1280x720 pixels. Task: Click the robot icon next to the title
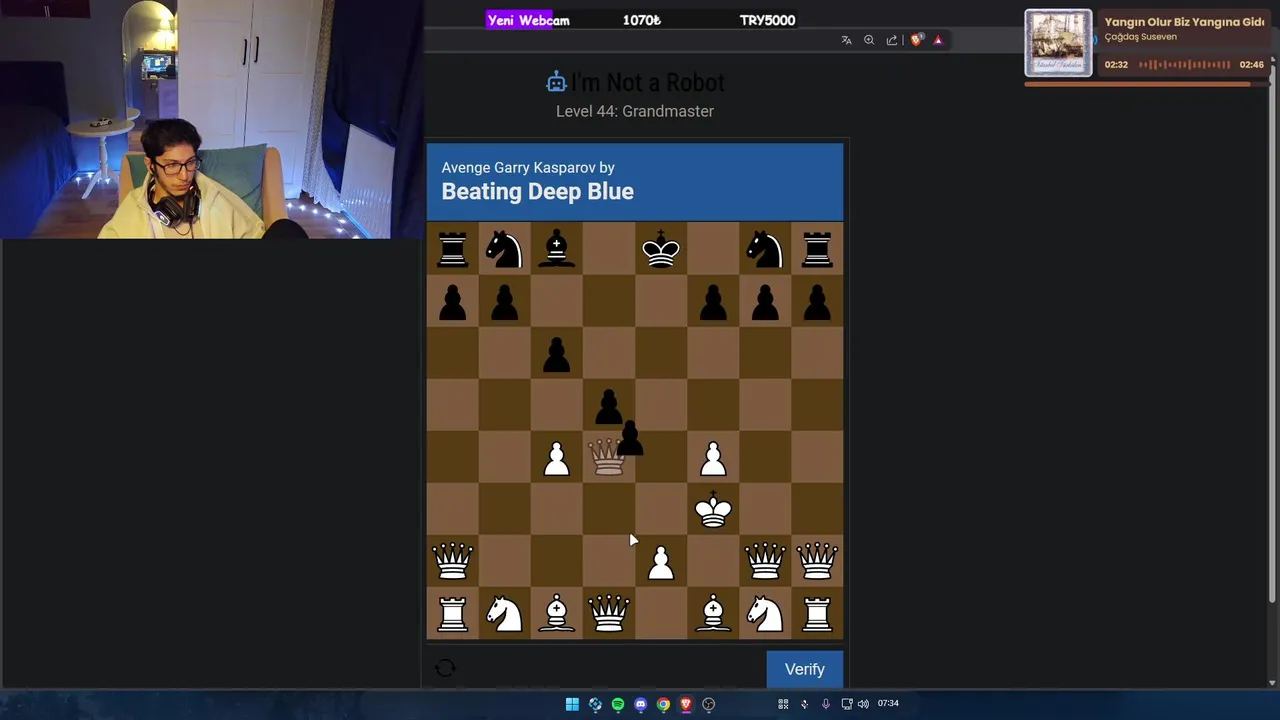557,82
